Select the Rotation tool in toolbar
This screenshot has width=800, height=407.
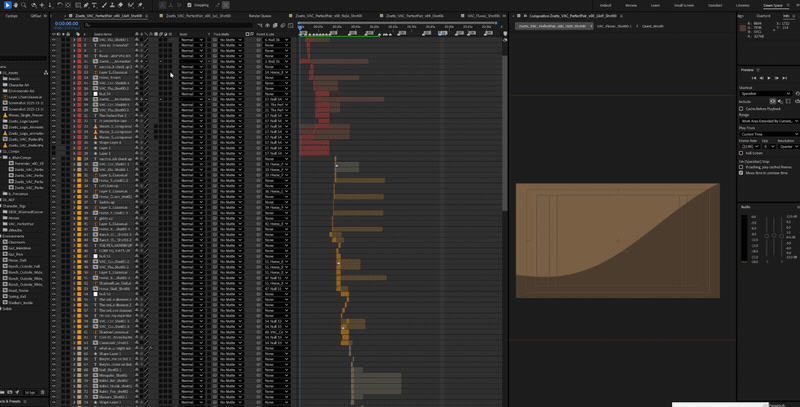[x=60, y=5]
